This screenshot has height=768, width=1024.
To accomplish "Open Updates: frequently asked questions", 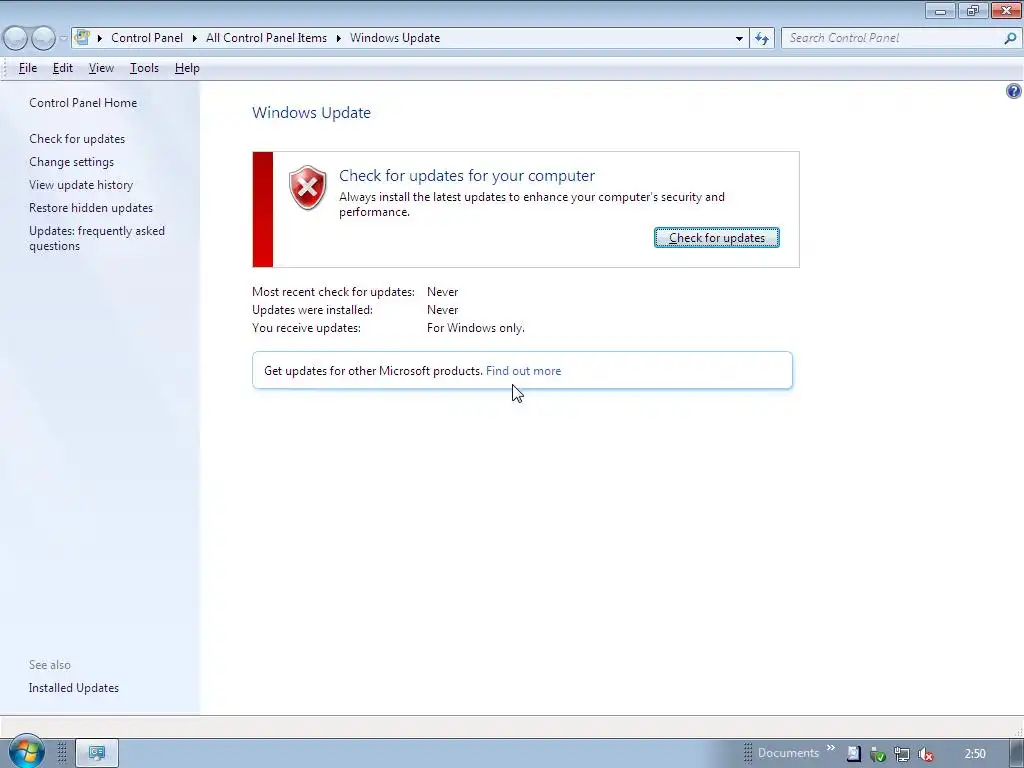I will (97, 238).
